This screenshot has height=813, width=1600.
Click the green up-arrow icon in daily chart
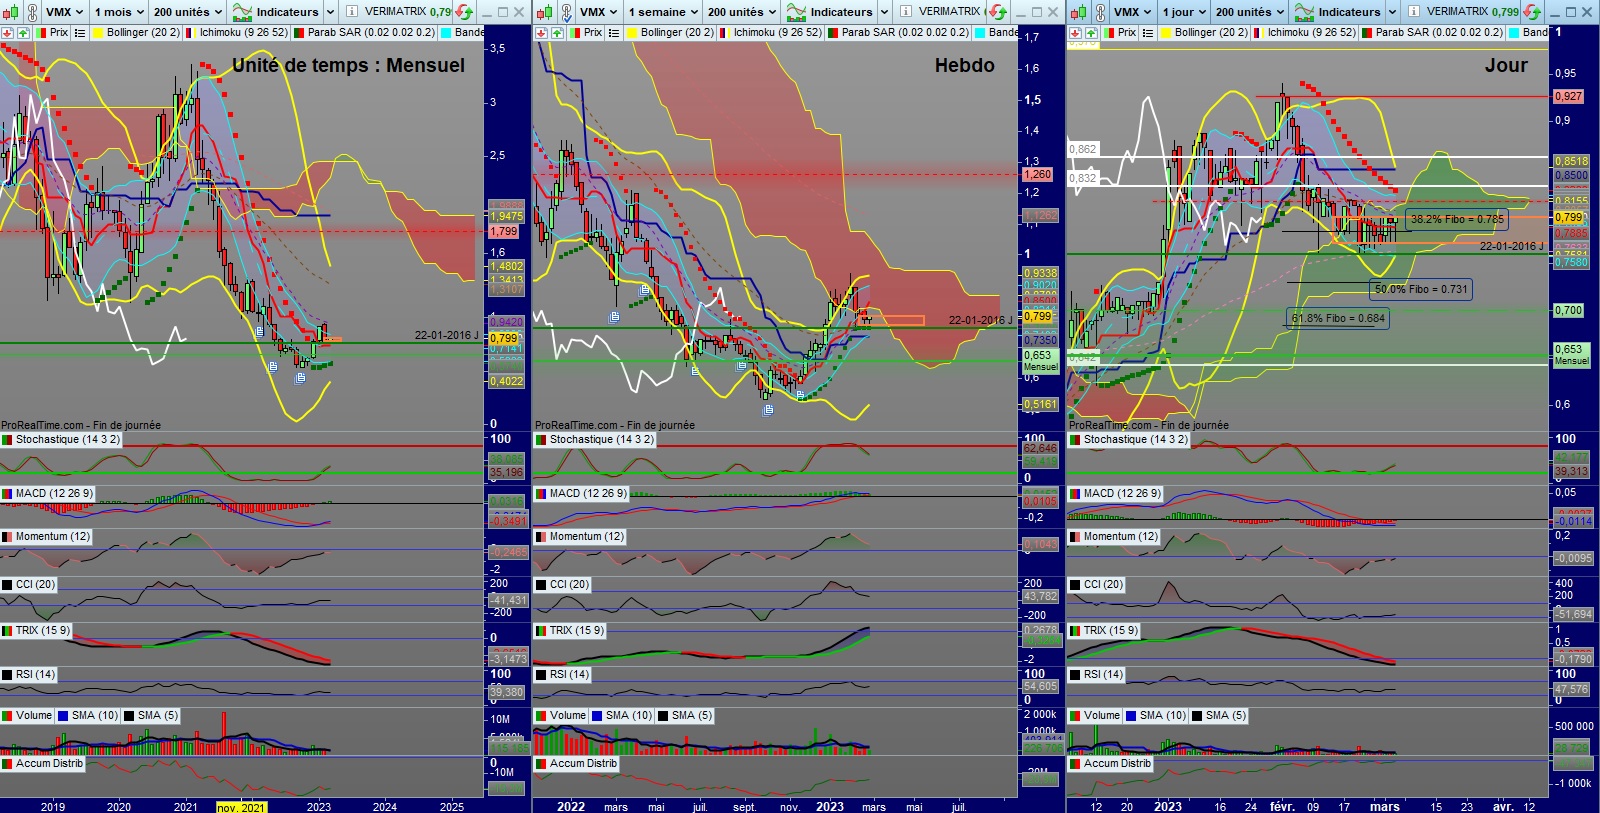[x=1091, y=32]
